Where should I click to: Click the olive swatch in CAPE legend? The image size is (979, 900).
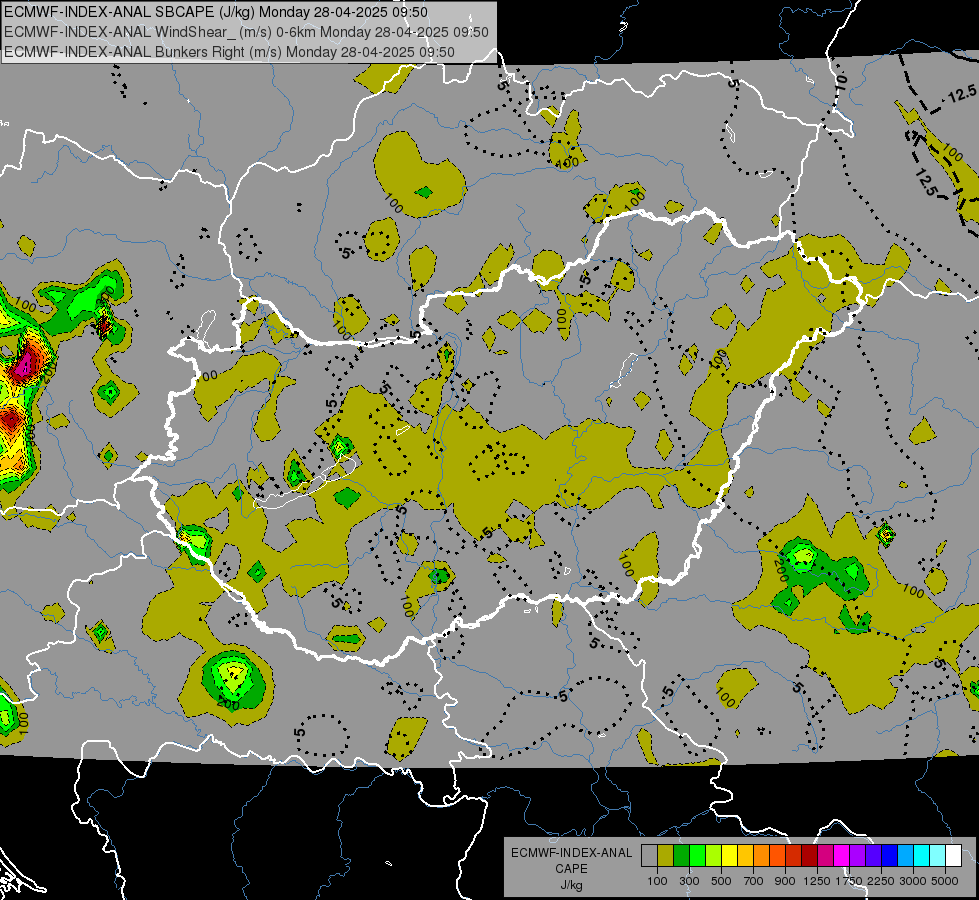tap(666, 855)
